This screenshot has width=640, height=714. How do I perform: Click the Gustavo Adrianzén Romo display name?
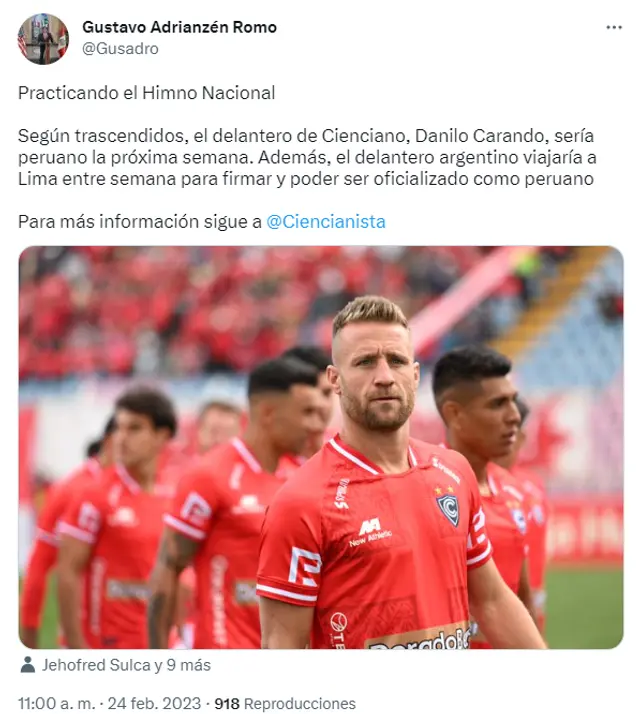179,27
